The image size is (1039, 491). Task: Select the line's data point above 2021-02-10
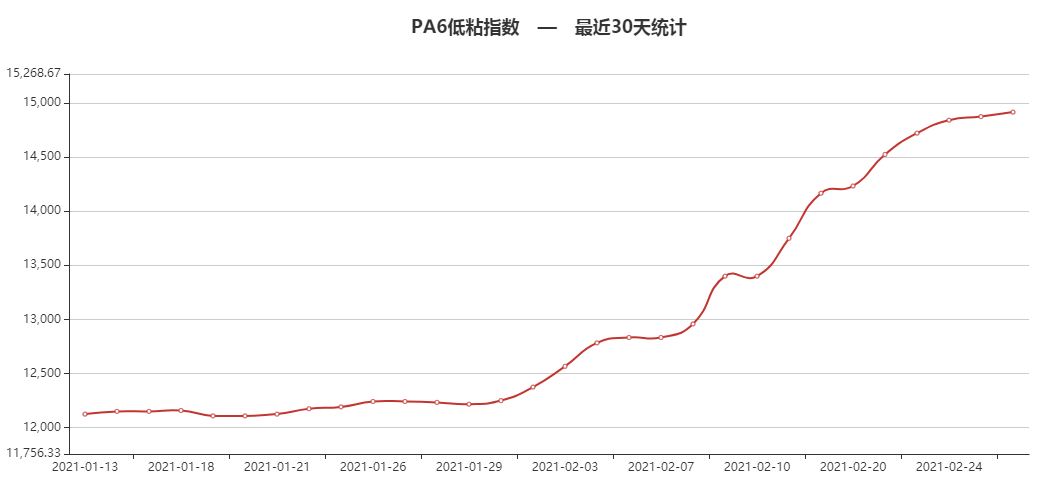click(757, 276)
